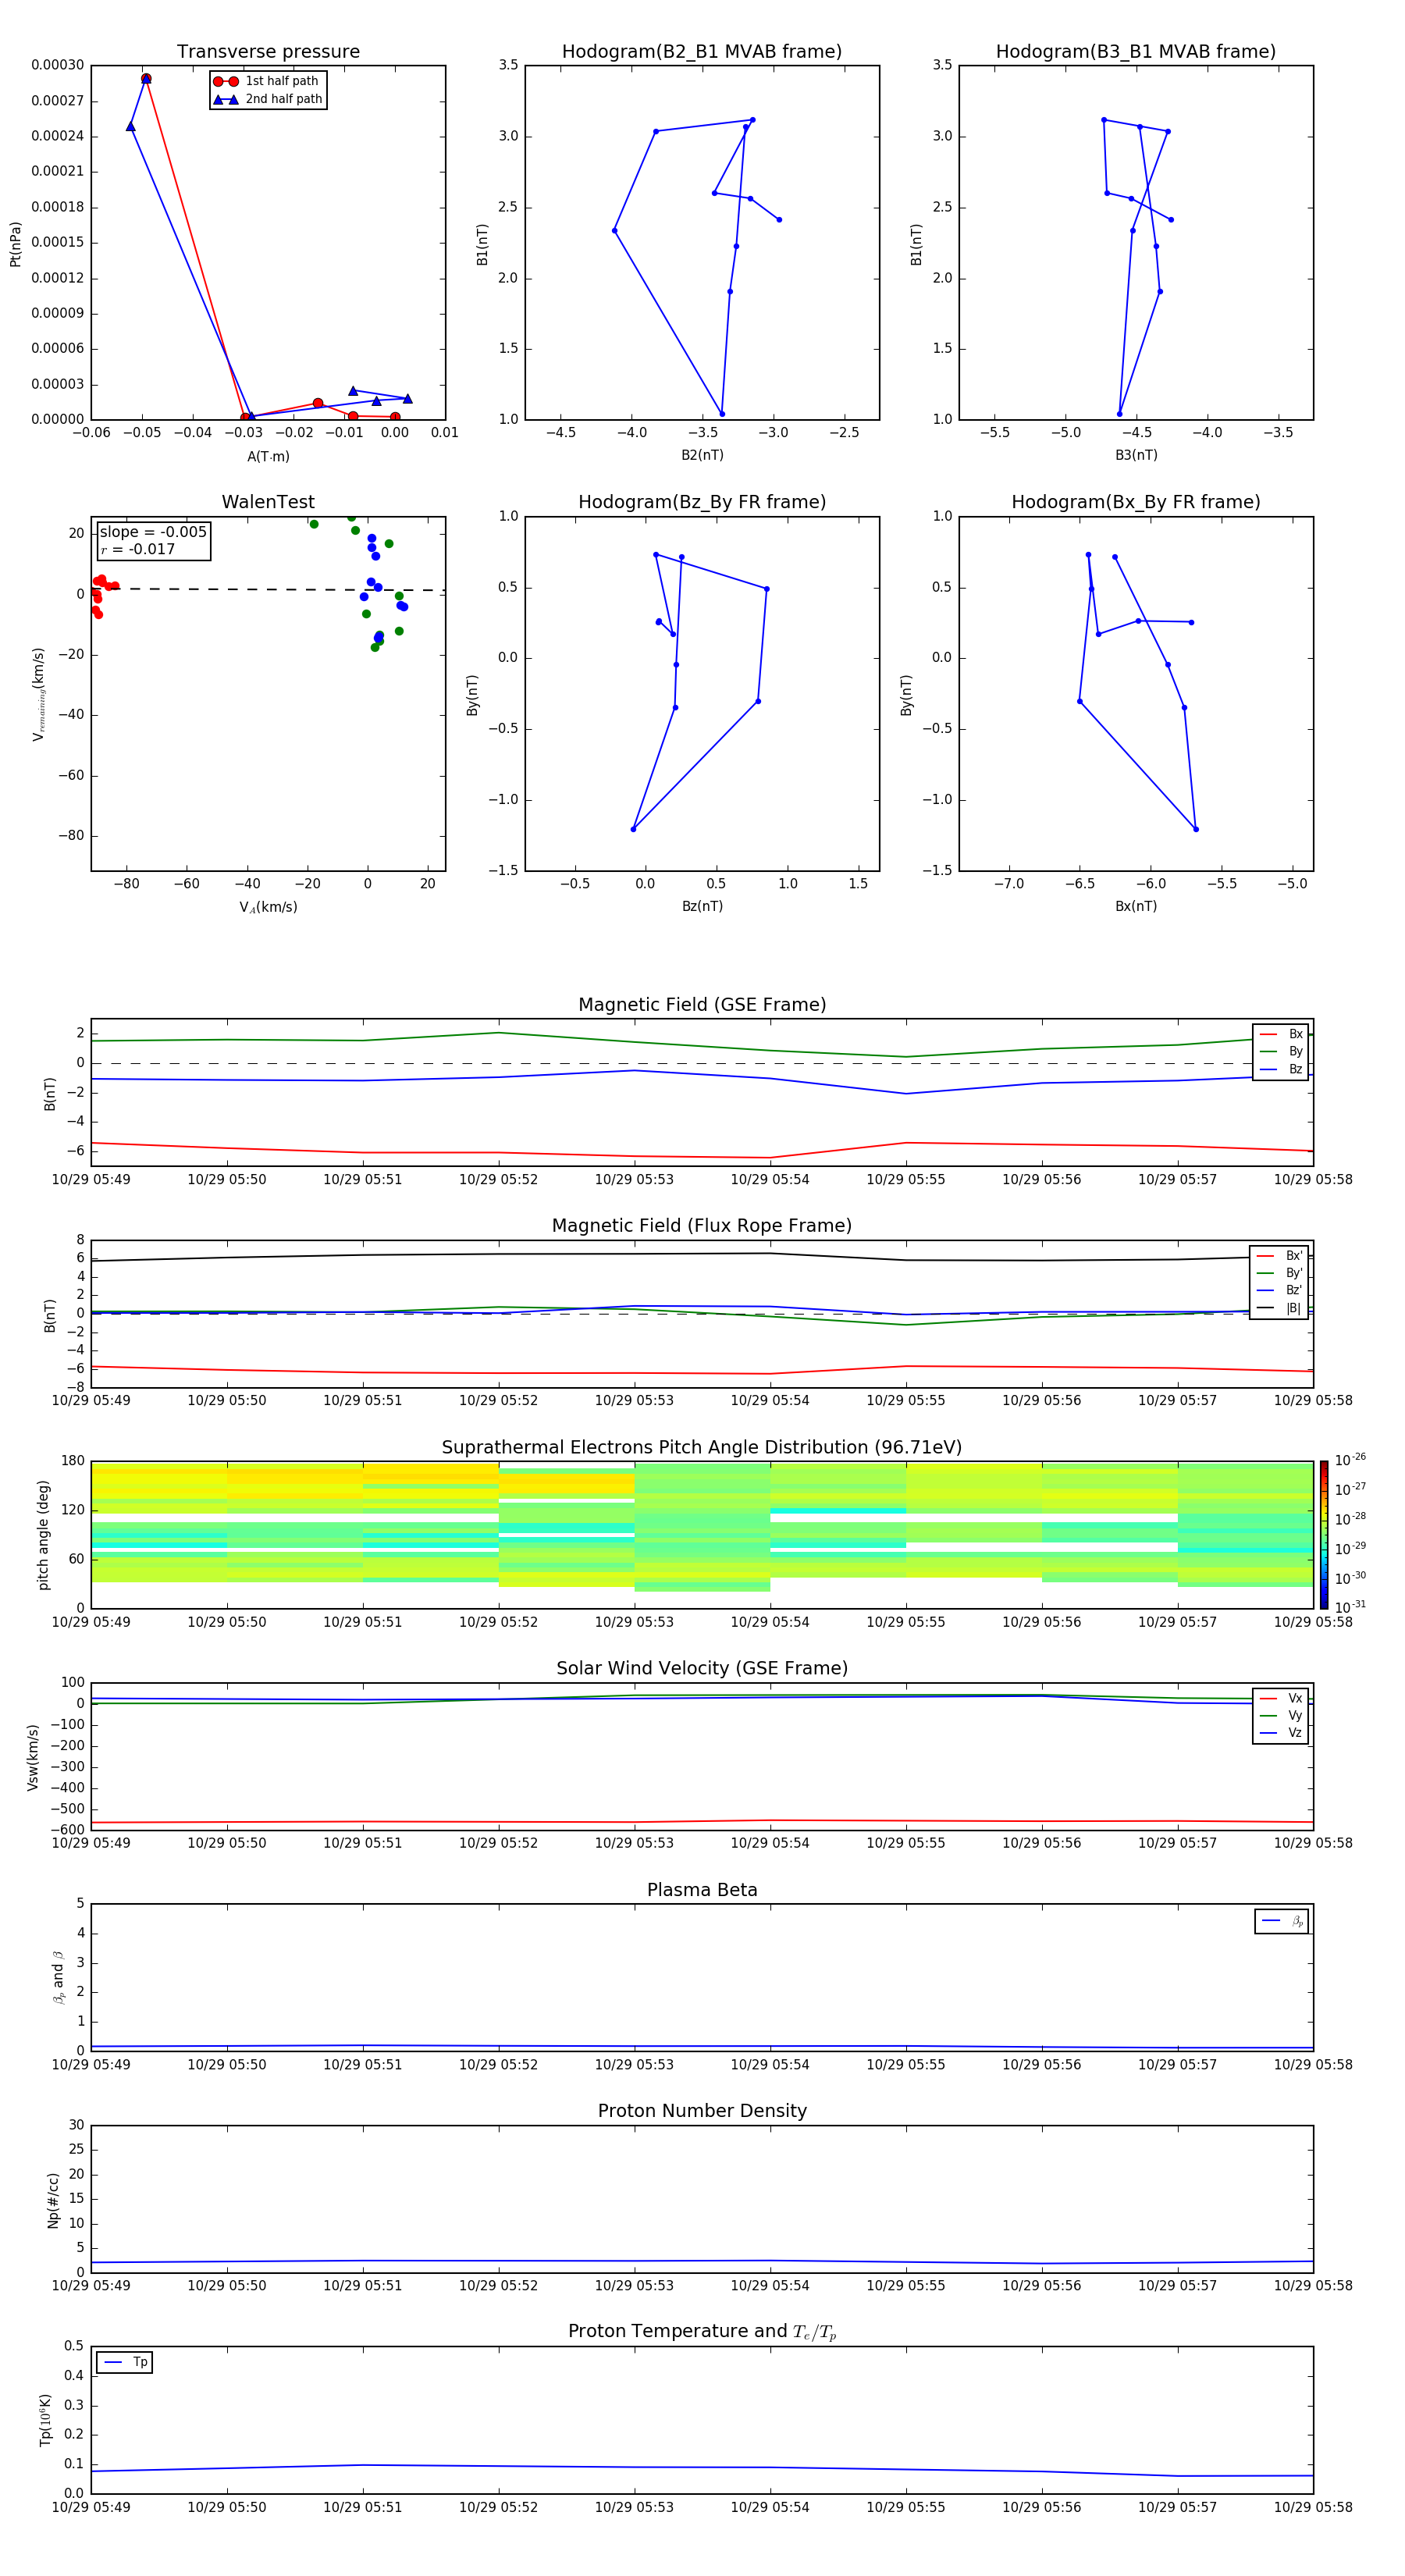Click the "V_A(km/s)" x-axis label
Image resolution: width=1405 pixels, height=2576 pixels.
click(x=268, y=907)
